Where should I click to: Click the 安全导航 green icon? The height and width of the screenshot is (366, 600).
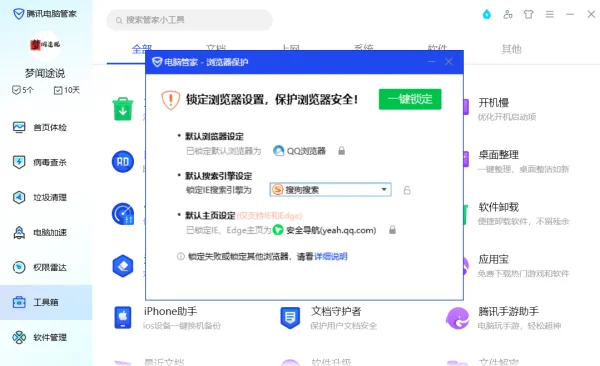278,230
